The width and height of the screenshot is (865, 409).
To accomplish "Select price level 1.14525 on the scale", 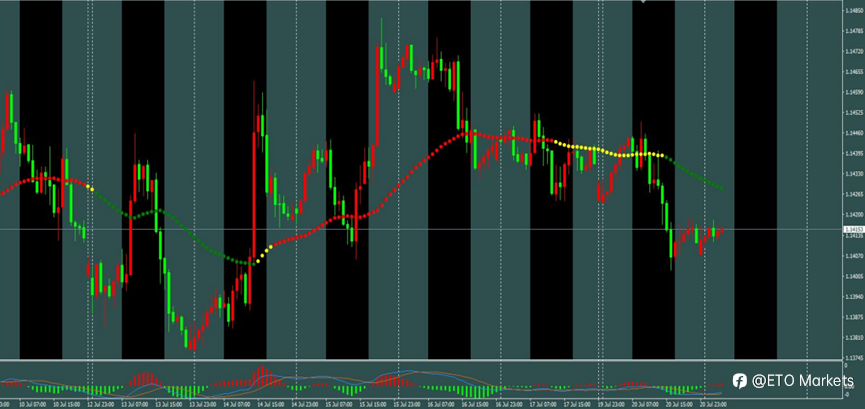I will click(855, 112).
